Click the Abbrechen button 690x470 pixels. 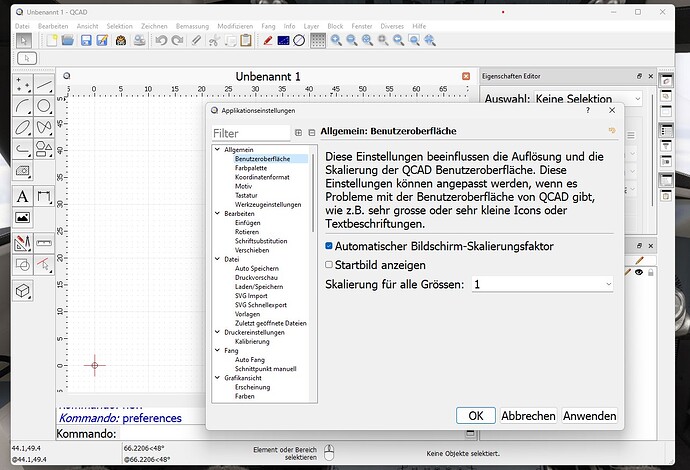tap(528, 415)
